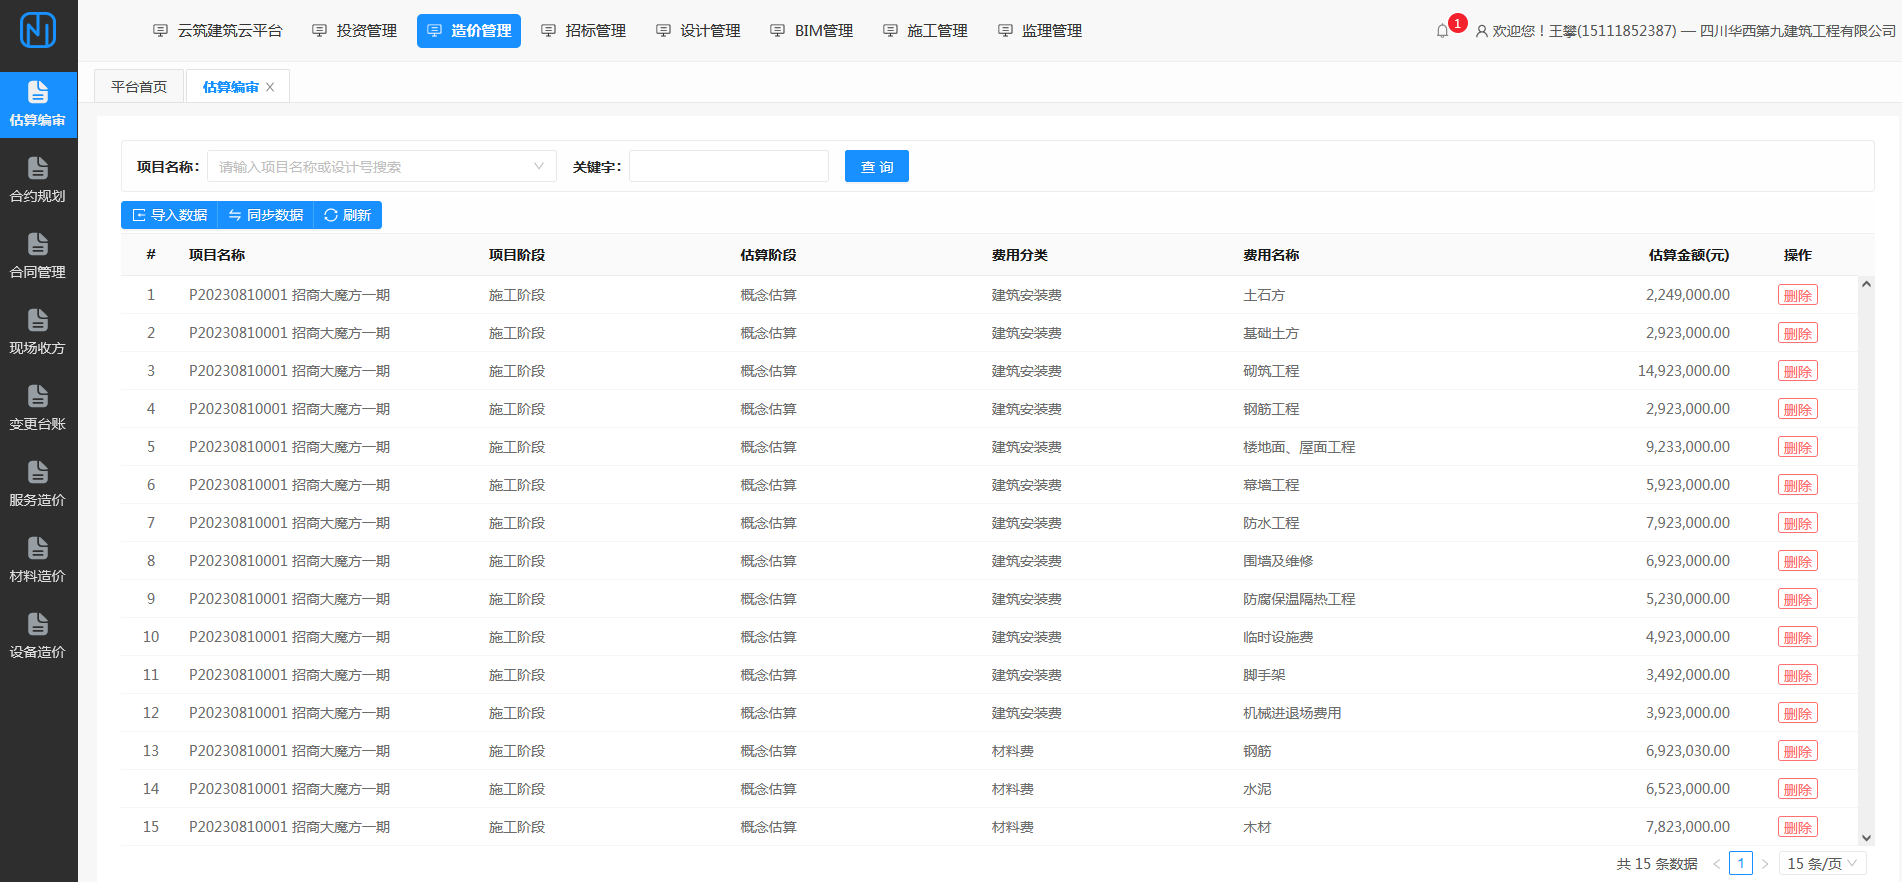This screenshot has height=882, width=1902.
Task: Go to the previous page arrow
Action: tap(1717, 864)
